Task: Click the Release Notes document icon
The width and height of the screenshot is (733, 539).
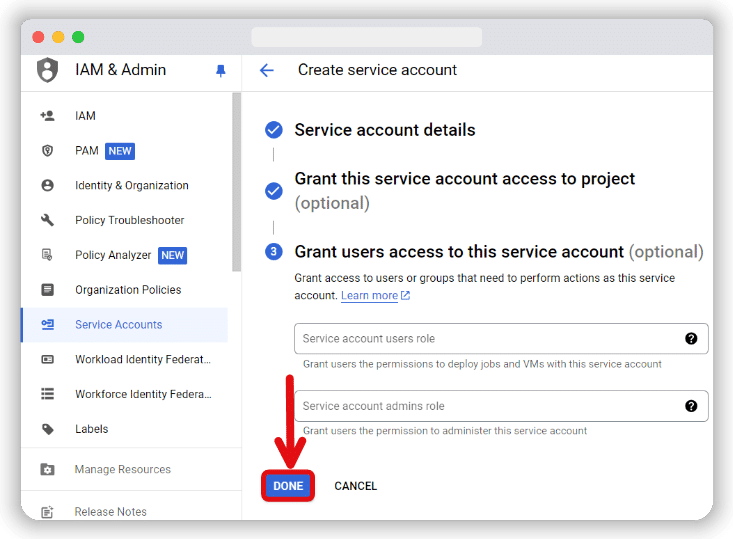Action: coord(47,512)
